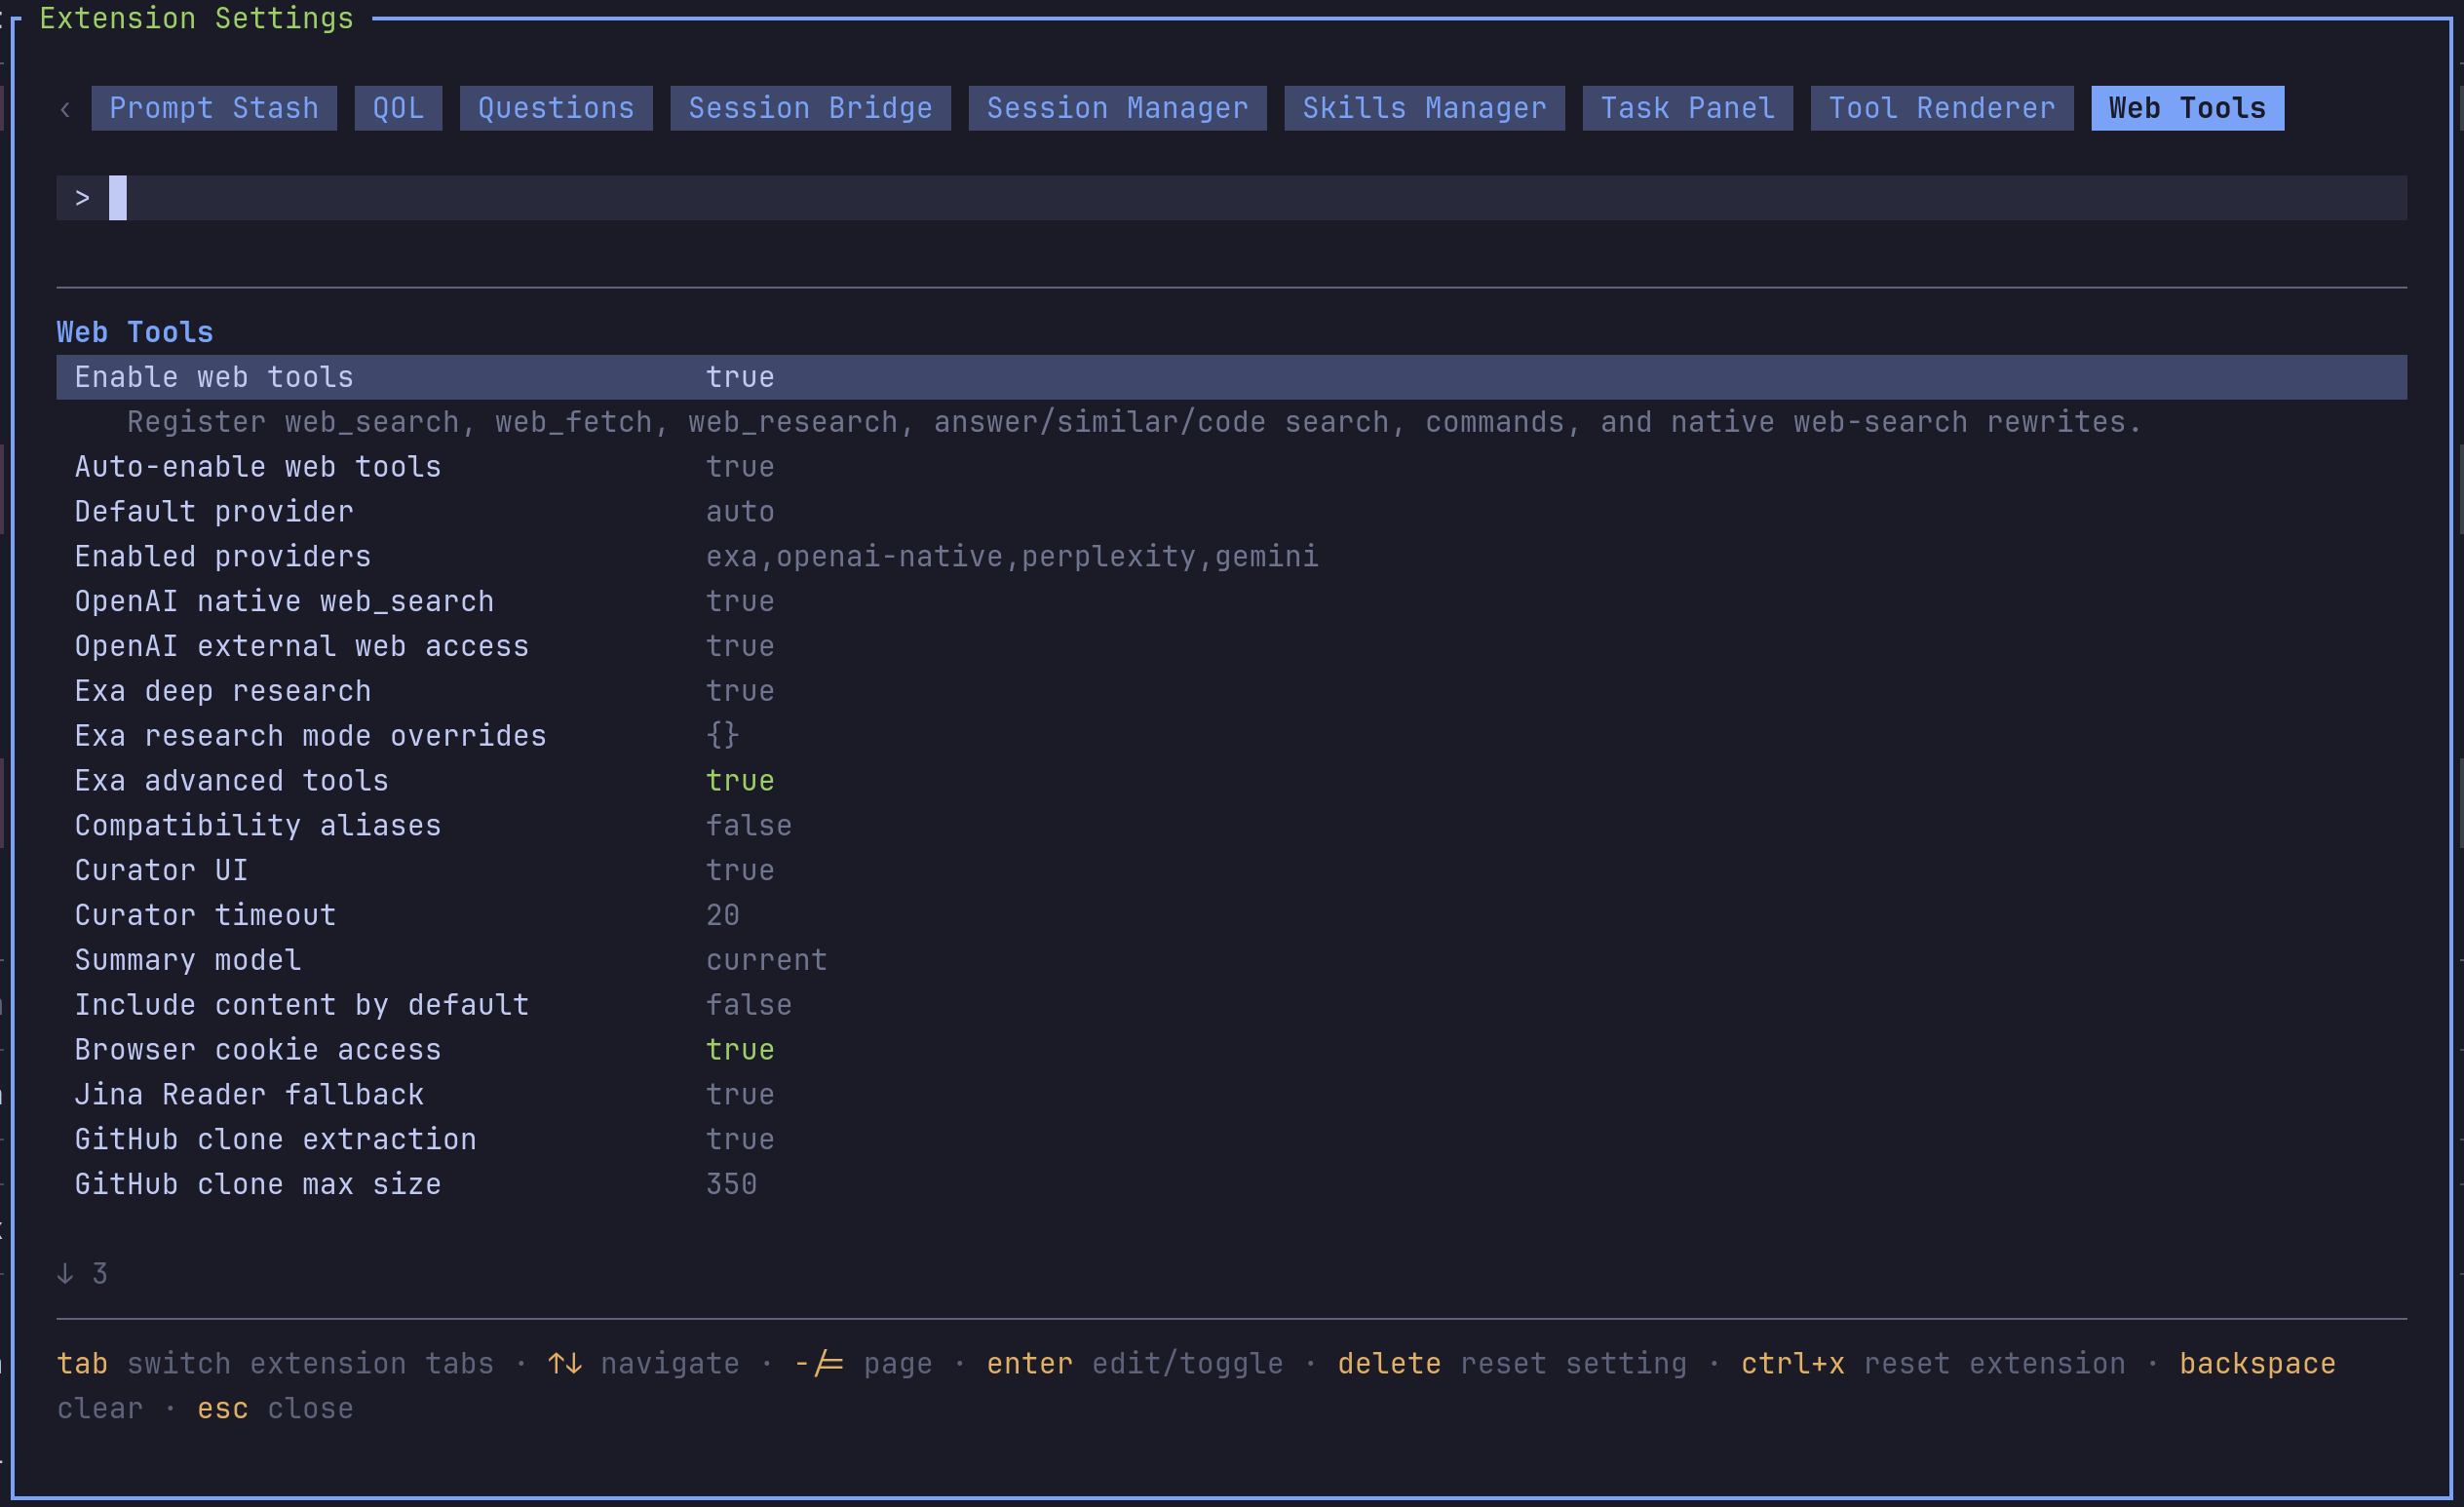2464x1507 pixels.
Task: Toggle the Enable web tools setting
Action: tap(1231, 377)
